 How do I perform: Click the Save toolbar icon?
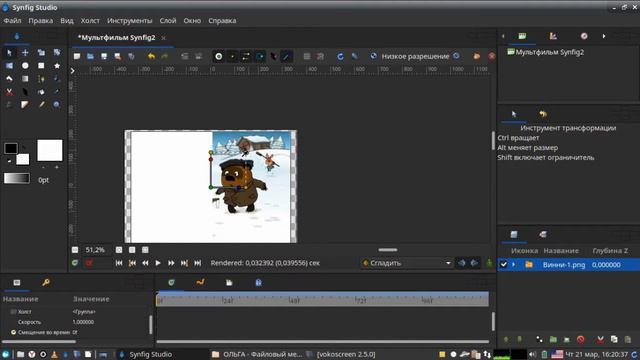coord(104,56)
